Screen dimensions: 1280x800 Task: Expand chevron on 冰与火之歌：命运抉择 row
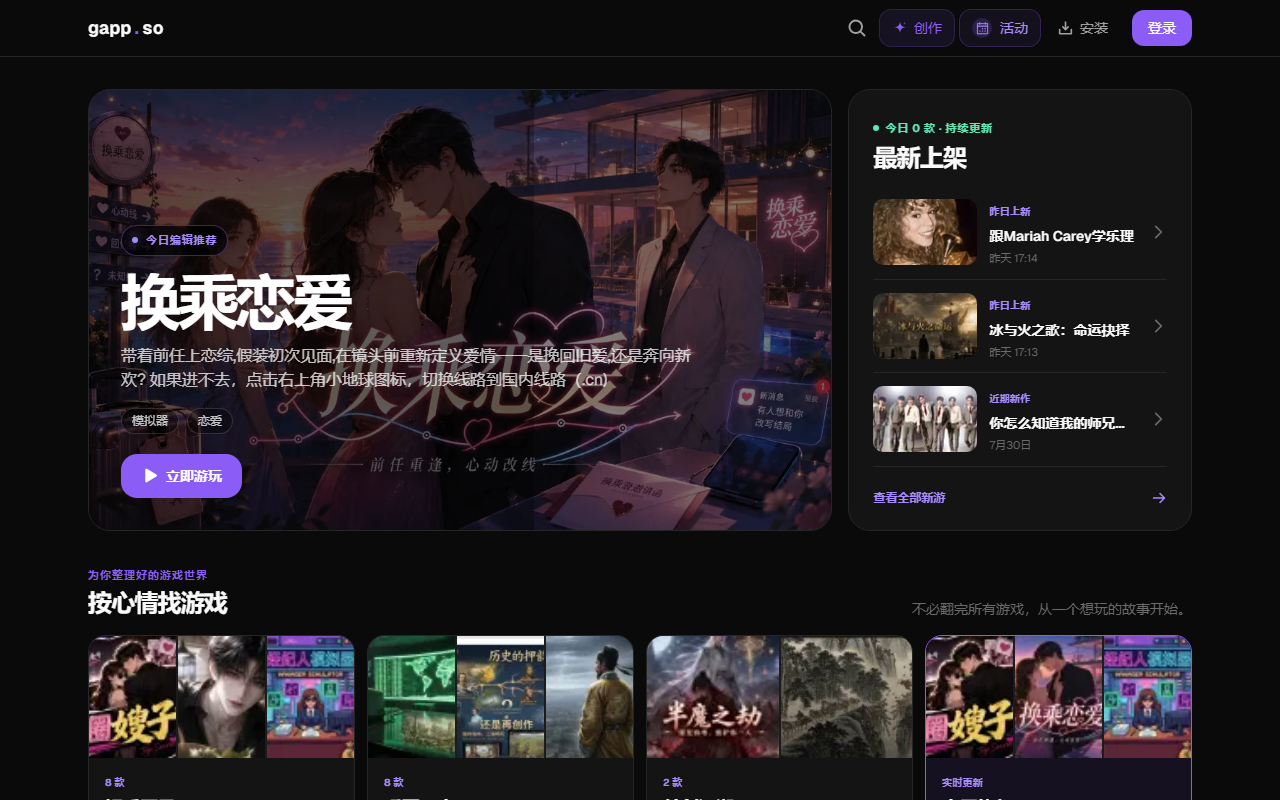[x=1158, y=326]
